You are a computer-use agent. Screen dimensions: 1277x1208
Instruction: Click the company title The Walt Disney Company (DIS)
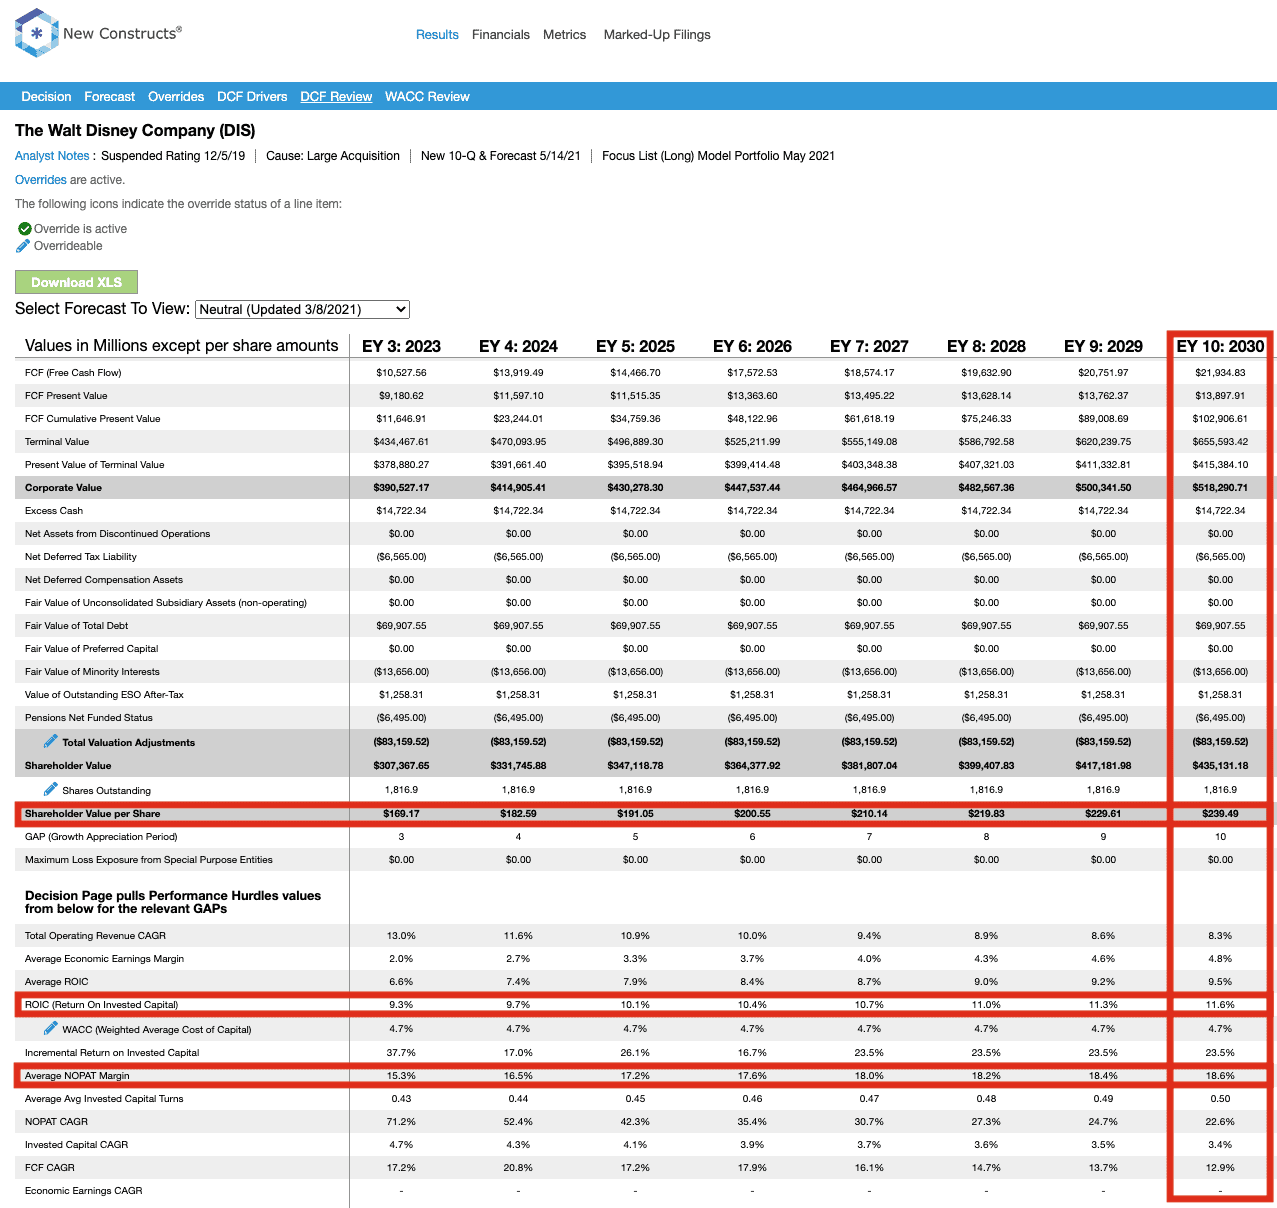(135, 131)
